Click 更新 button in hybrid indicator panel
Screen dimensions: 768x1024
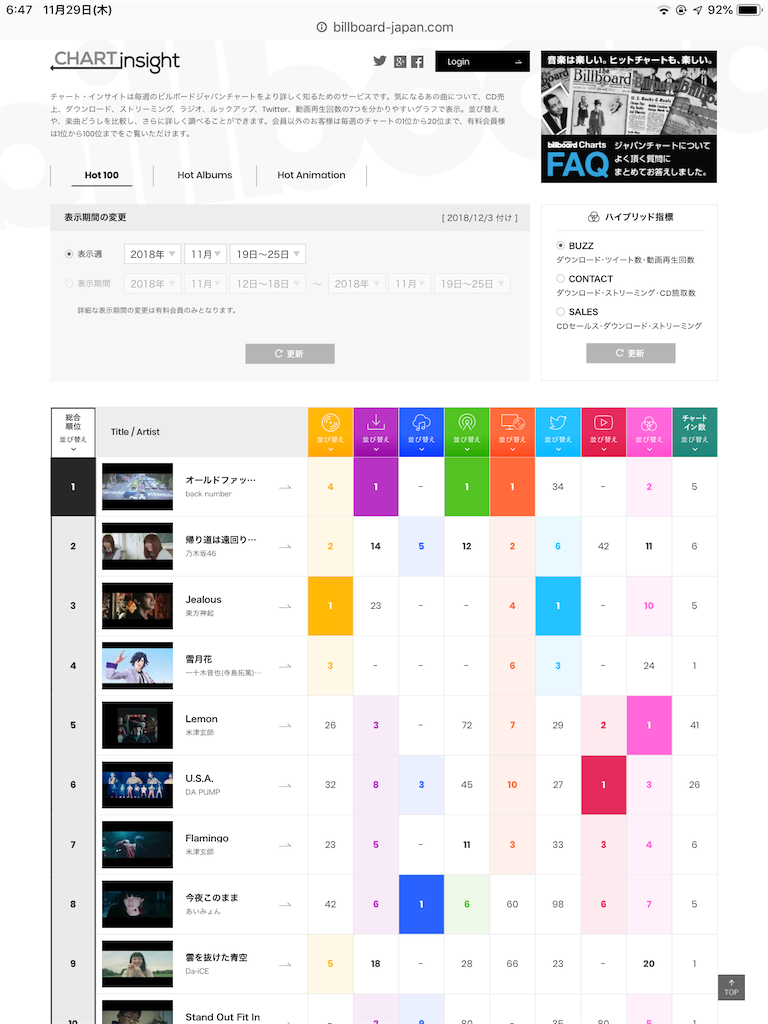(631, 353)
